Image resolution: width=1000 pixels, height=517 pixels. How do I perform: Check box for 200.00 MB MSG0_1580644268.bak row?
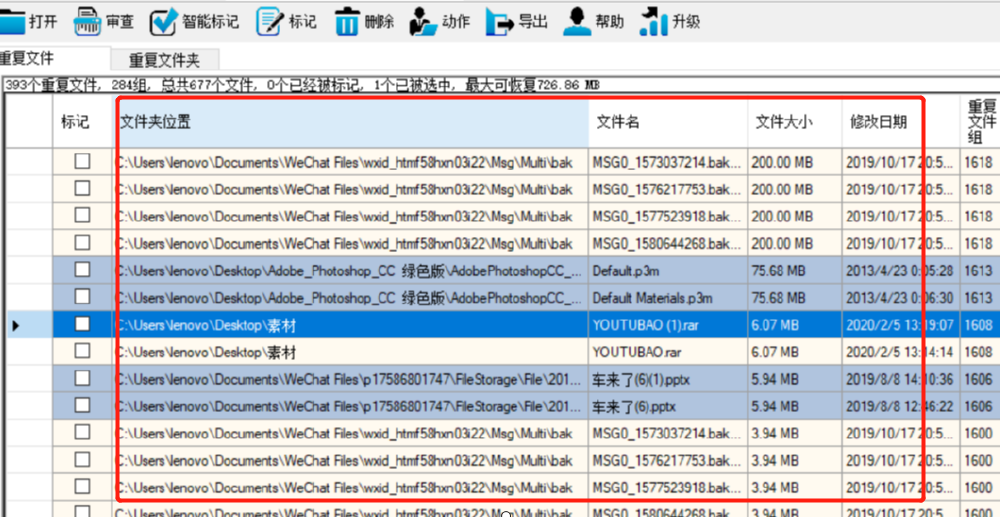pyautogui.click(x=82, y=242)
